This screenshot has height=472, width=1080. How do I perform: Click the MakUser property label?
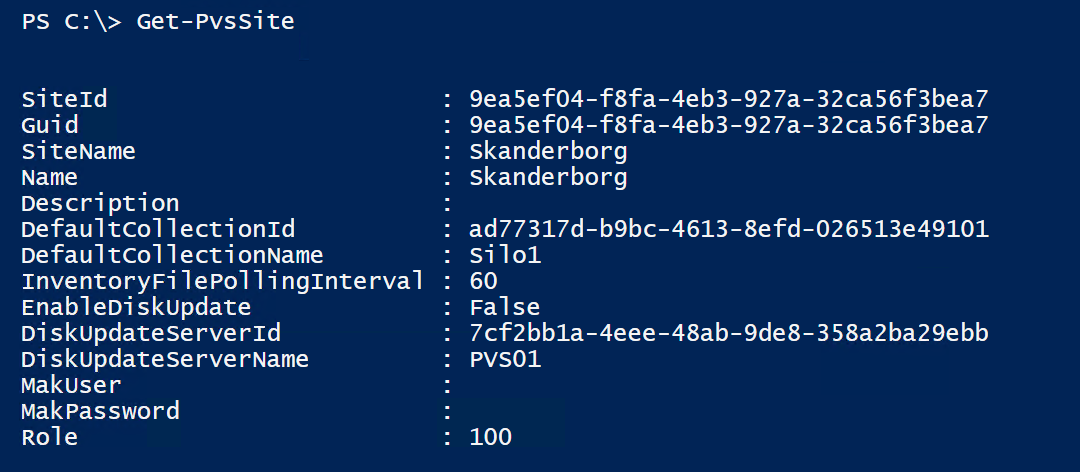(x=72, y=385)
